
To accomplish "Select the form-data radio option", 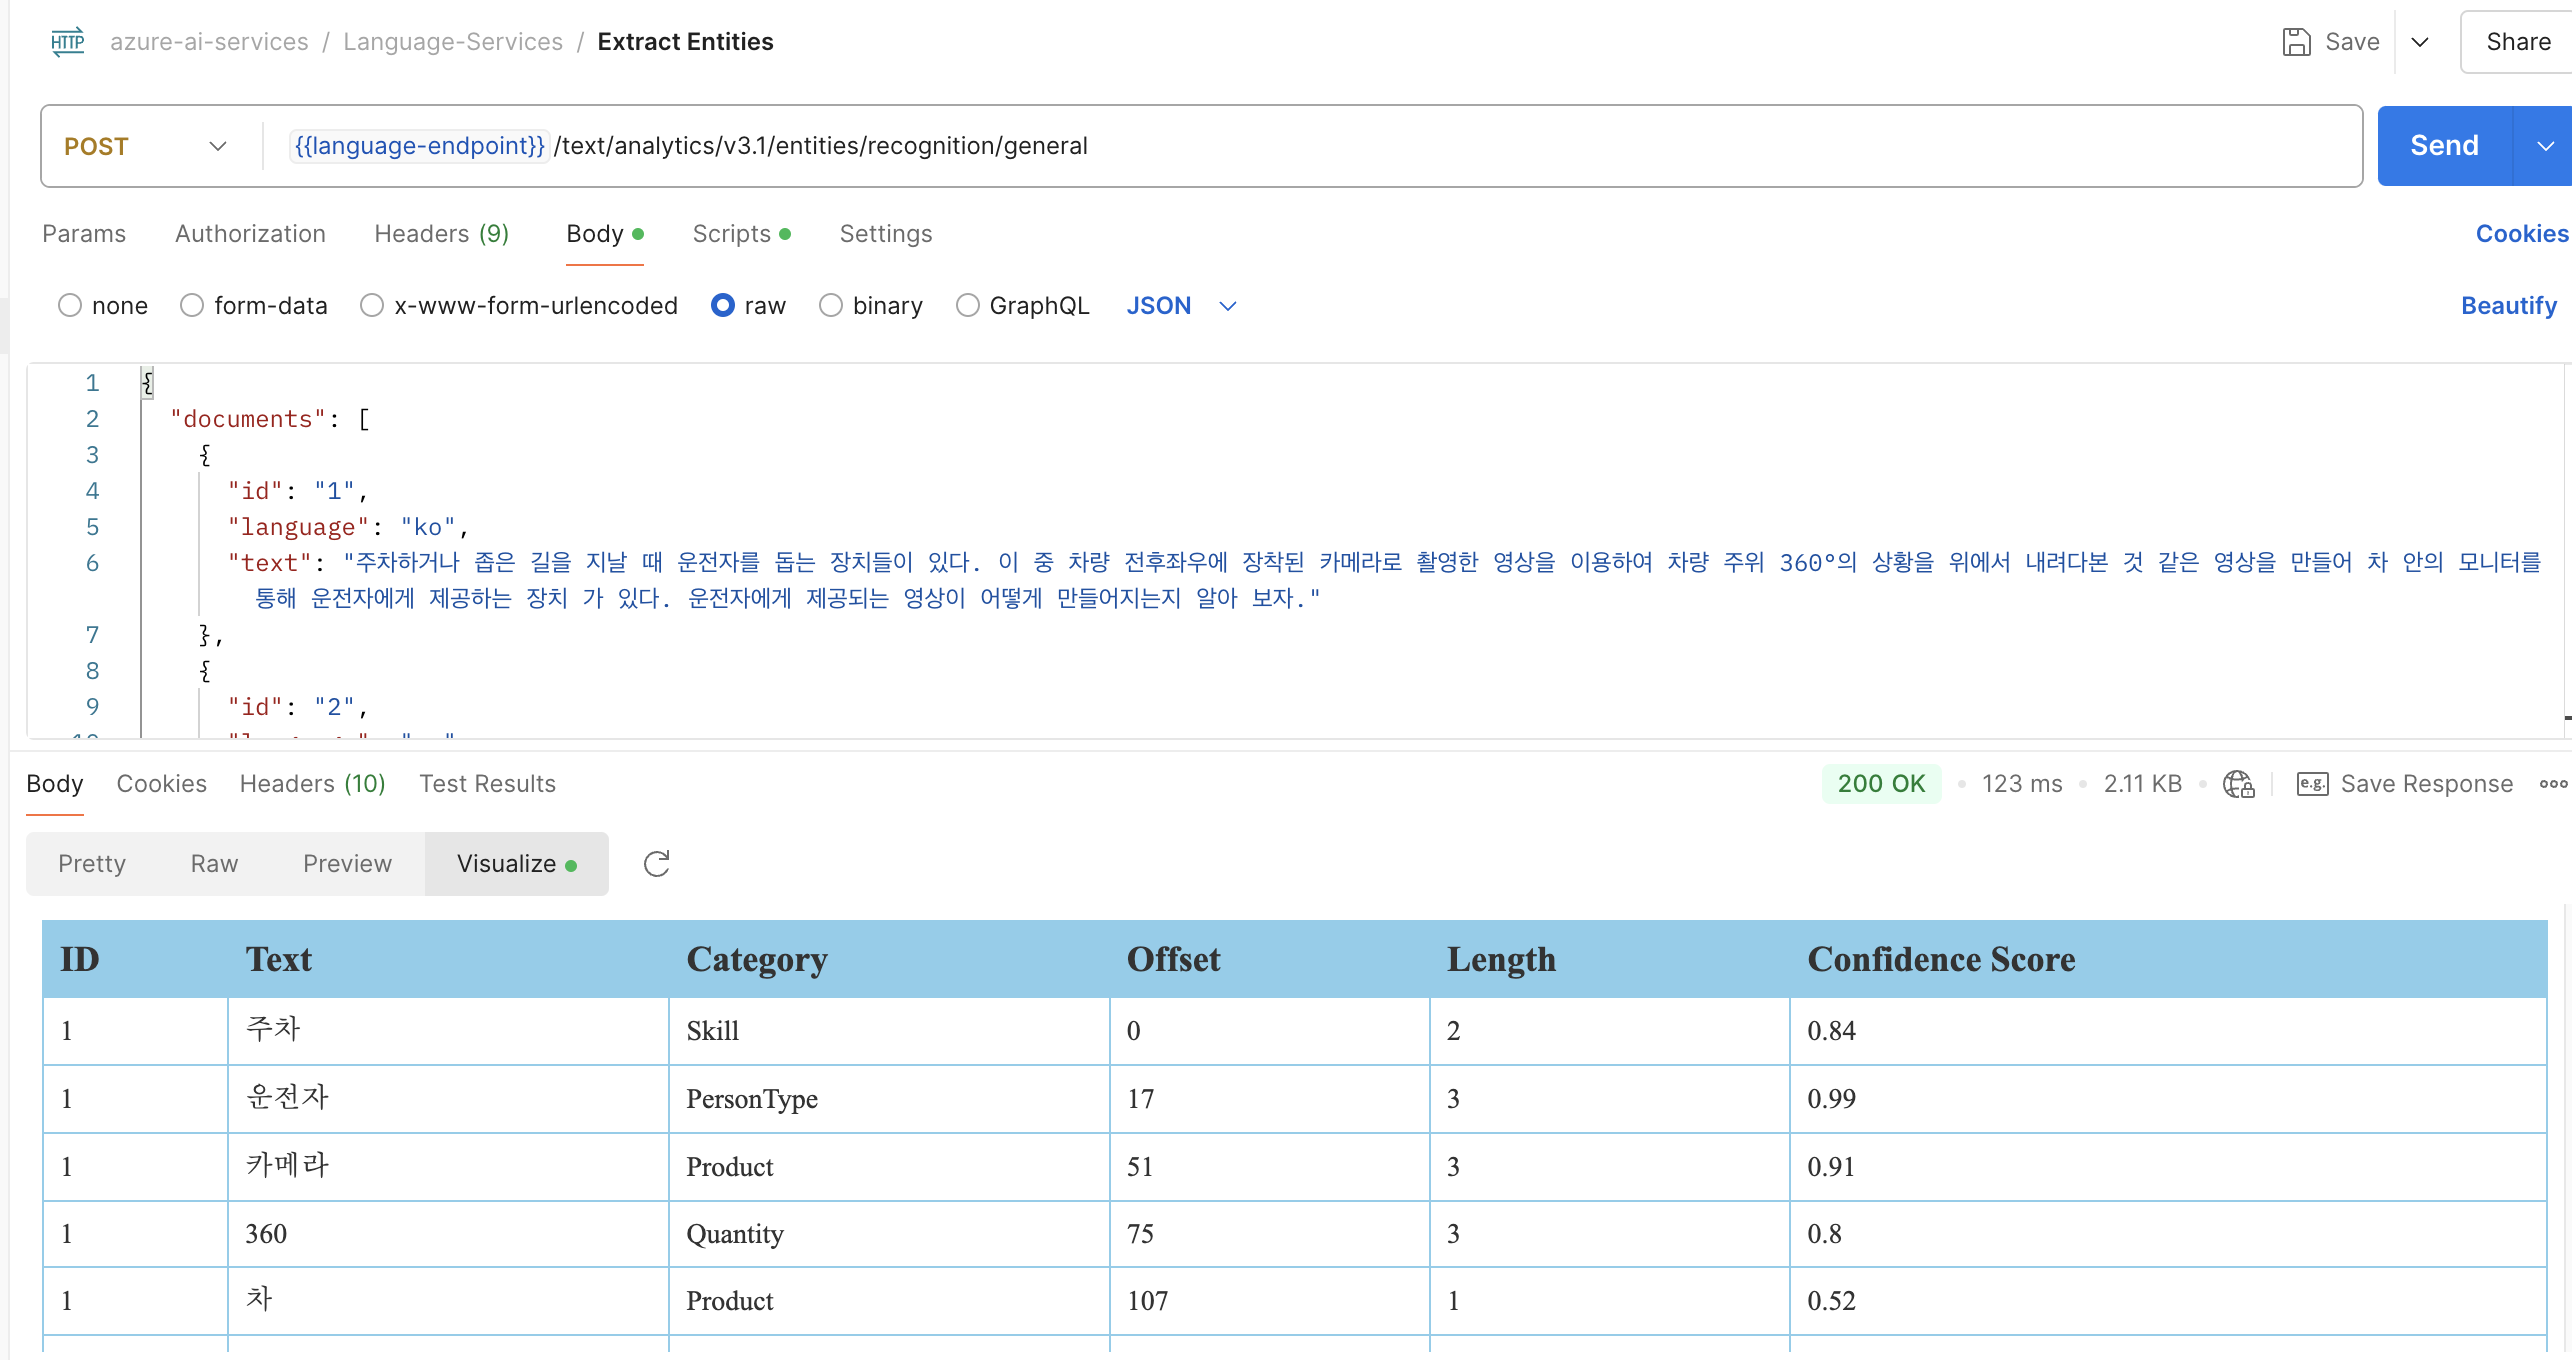I will coord(192,306).
